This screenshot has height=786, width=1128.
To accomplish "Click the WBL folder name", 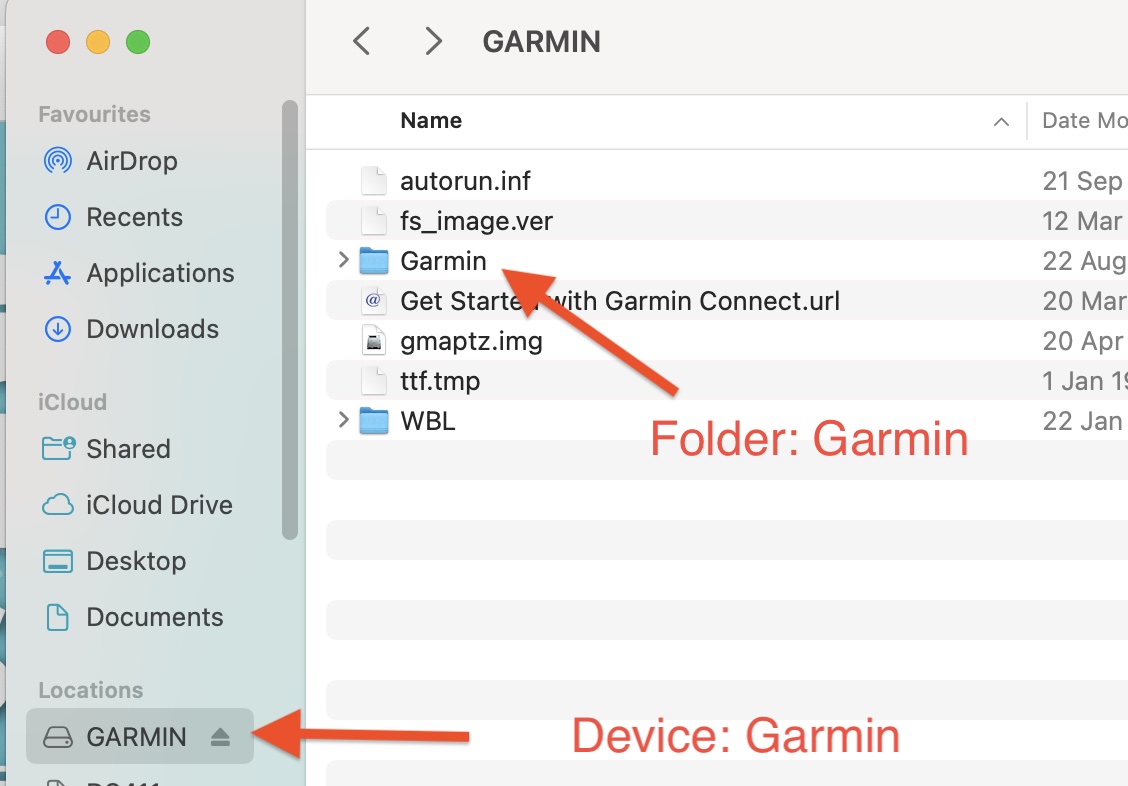I will [427, 421].
